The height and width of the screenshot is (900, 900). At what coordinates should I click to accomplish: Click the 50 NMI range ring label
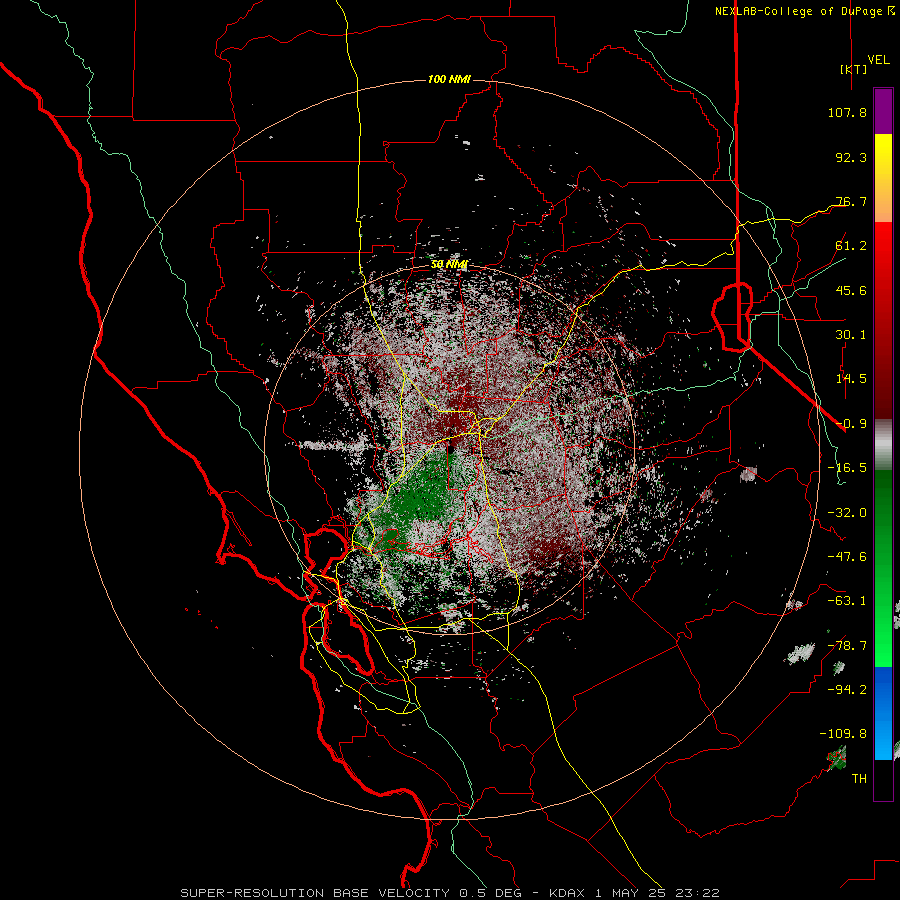449,265
